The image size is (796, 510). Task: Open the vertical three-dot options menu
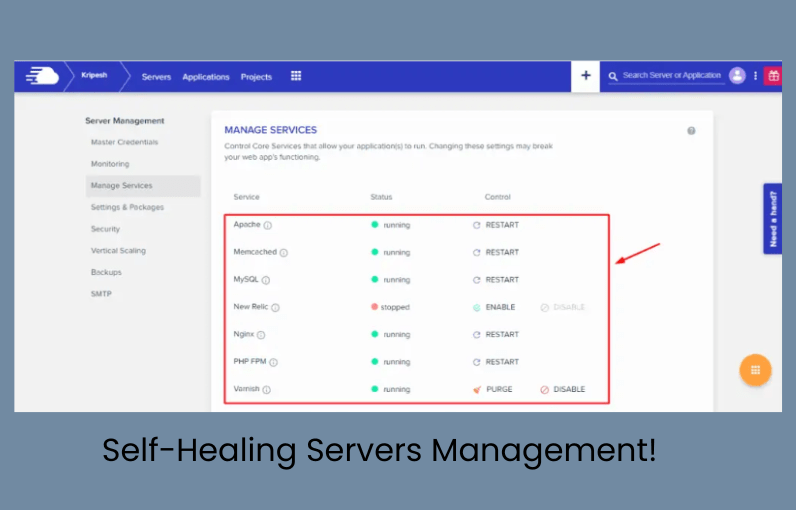(x=755, y=76)
